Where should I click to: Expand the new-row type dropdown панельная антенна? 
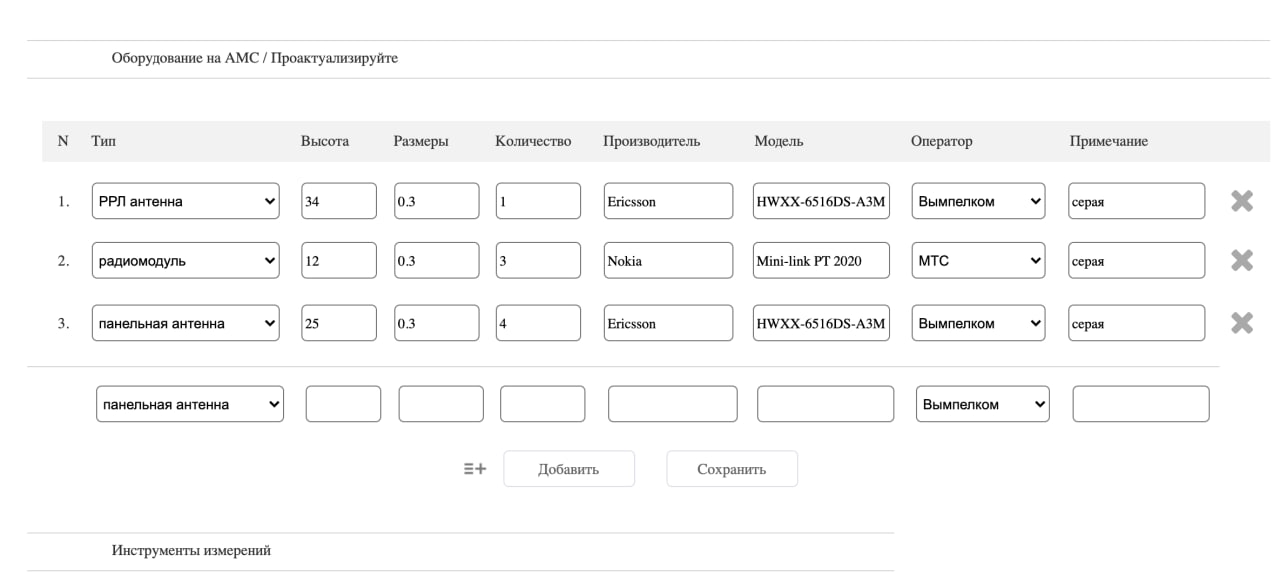tap(190, 404)
